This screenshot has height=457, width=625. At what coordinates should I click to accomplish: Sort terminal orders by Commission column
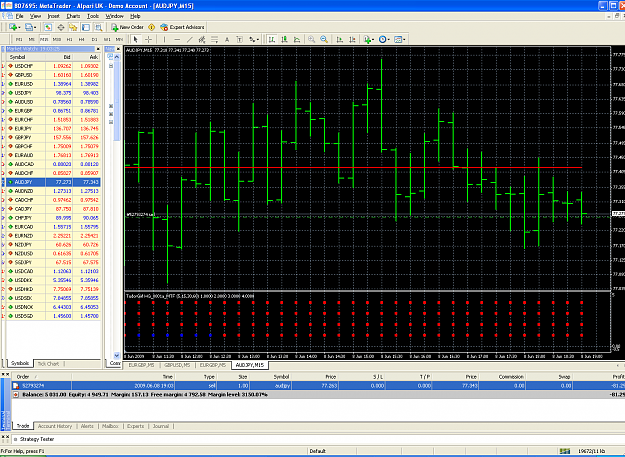click(x=503, y=377)
